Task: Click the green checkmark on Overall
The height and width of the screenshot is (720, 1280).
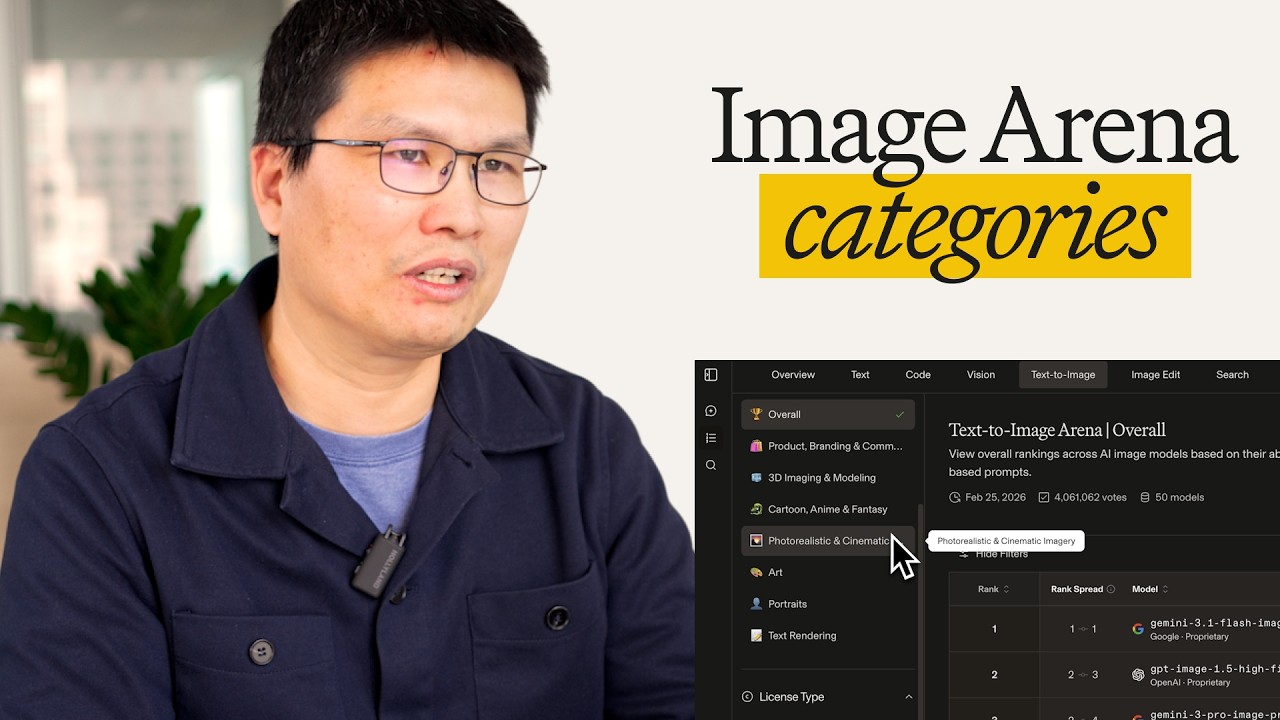Action: 900,414
